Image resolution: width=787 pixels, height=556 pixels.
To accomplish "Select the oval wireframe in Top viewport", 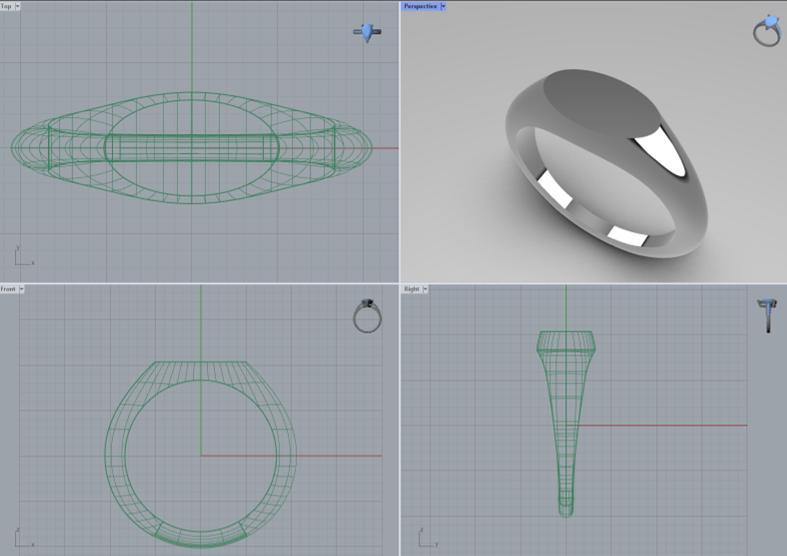I will [x=191, y=148].
